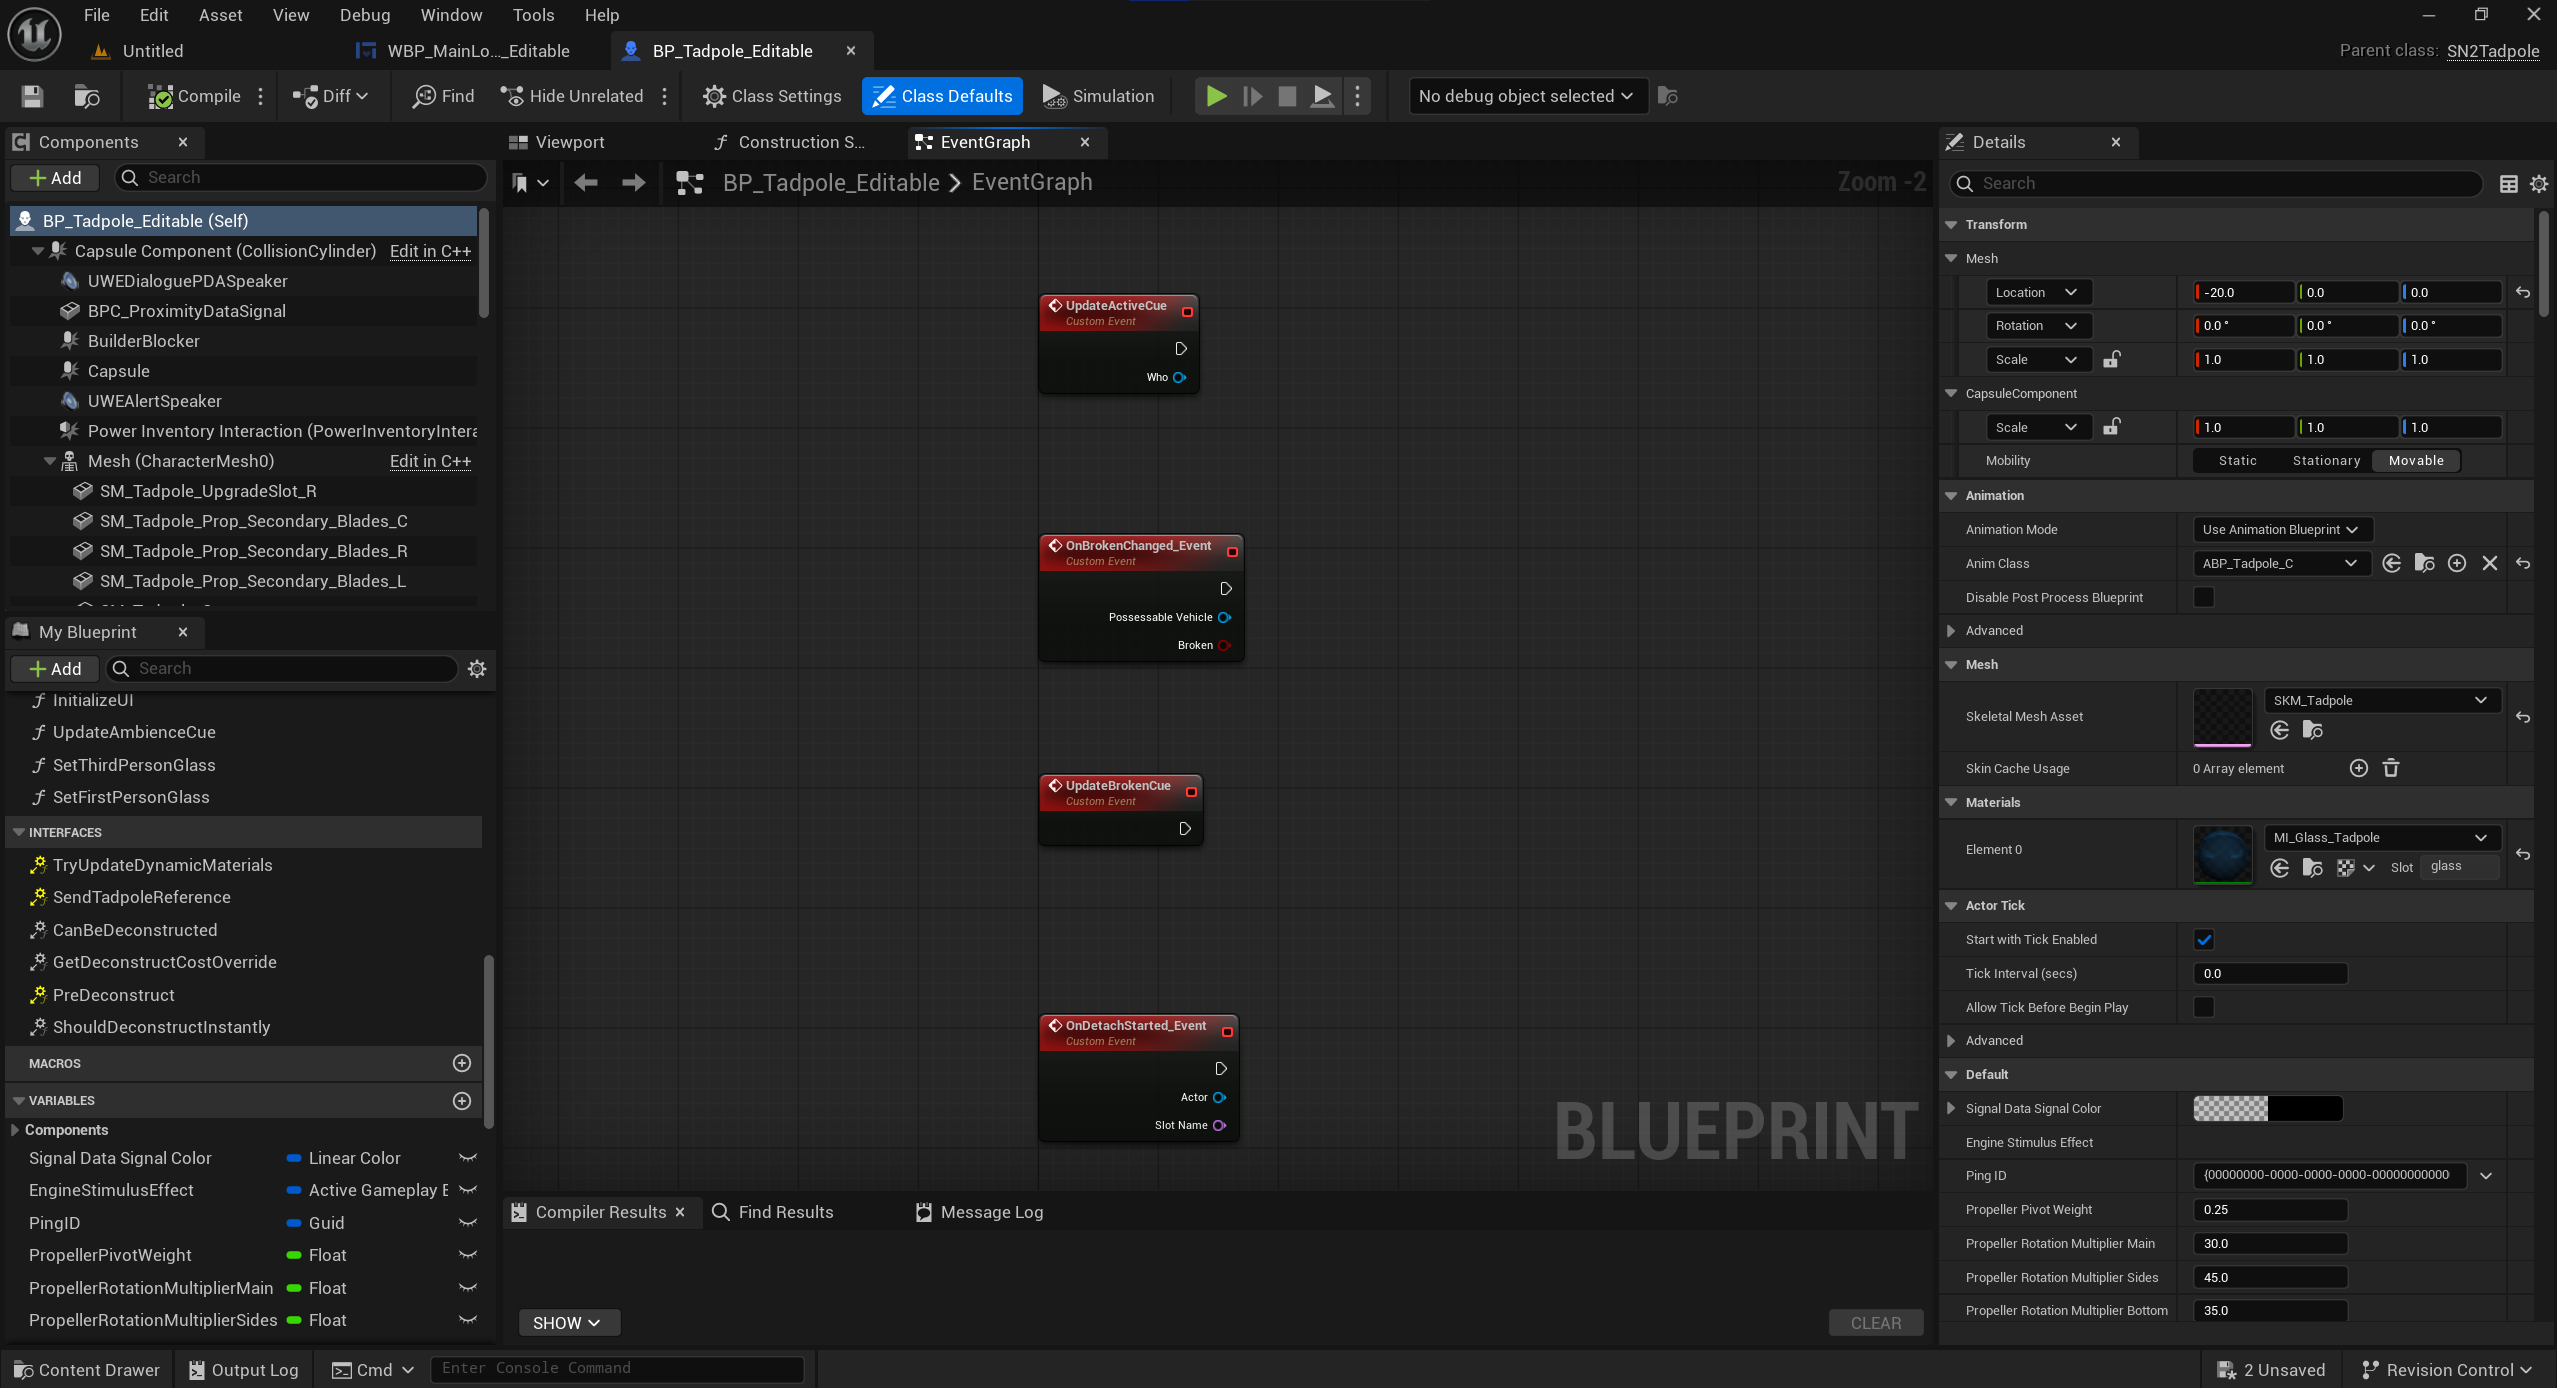The width and height of the screenshot is (2557, 1388).
Task: Open the Debug menu
Action: pyautogui.click(x=365, y=15)
